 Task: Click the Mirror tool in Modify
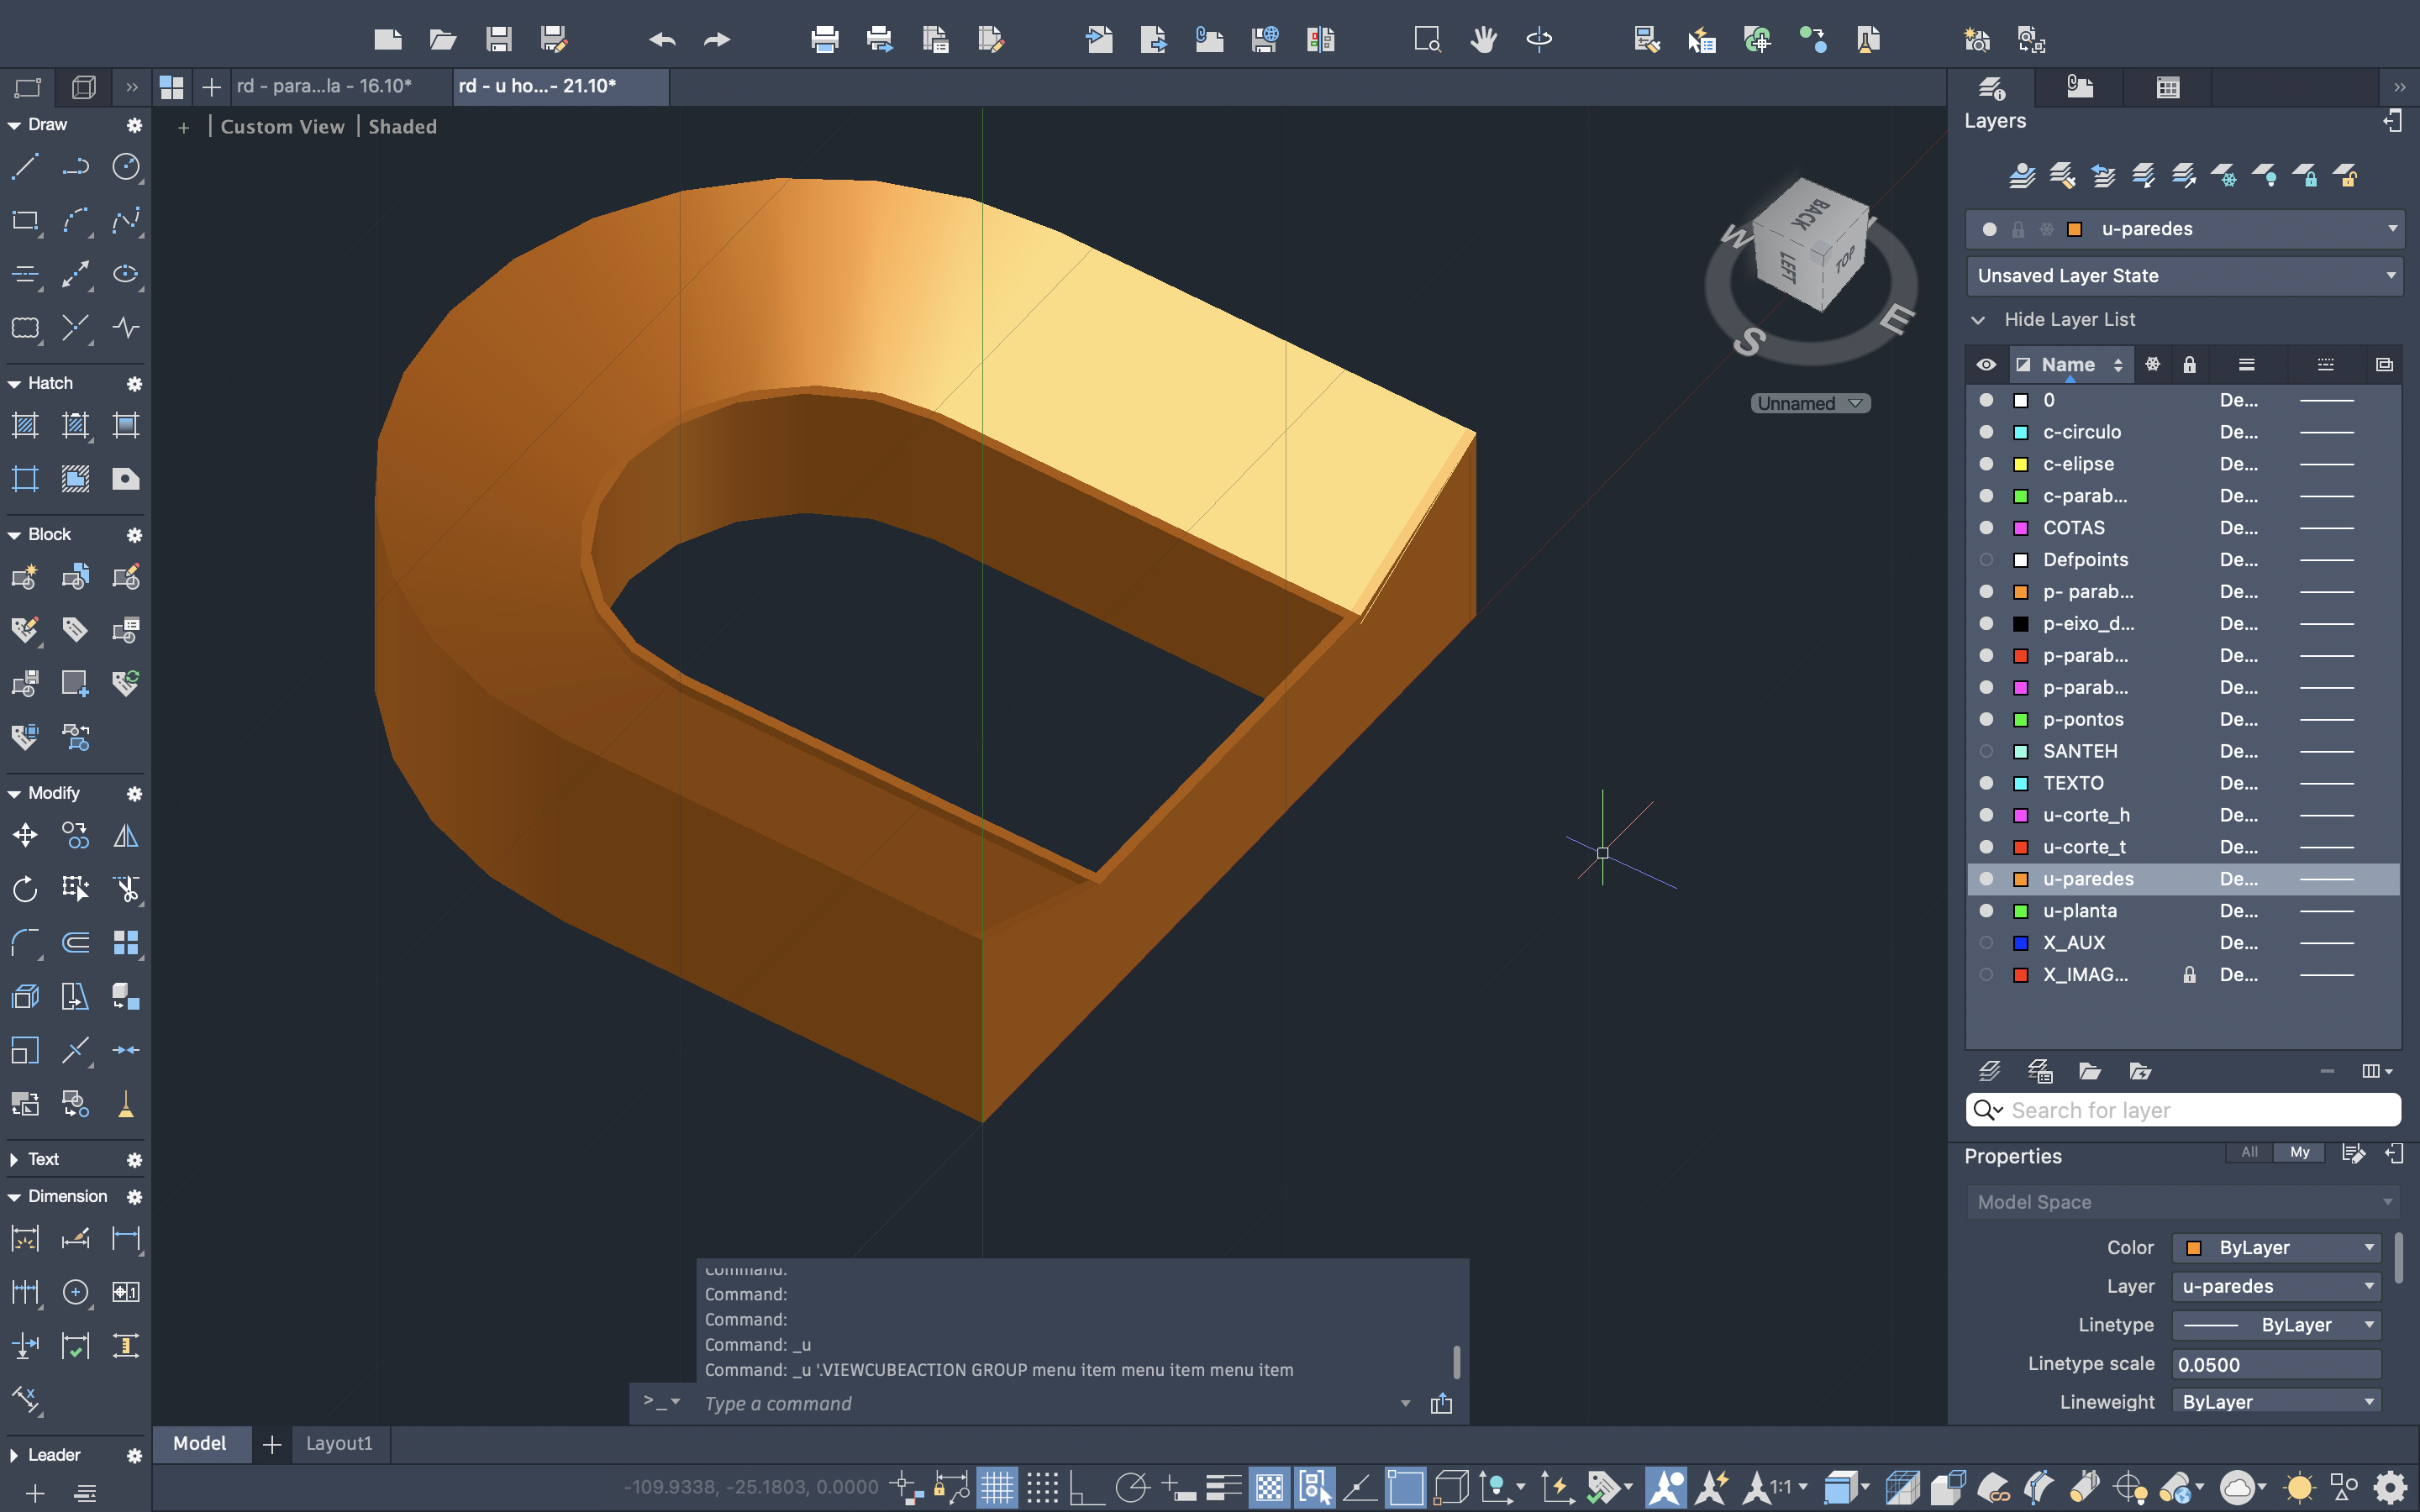pyautogui.click(x=126, y=835)
